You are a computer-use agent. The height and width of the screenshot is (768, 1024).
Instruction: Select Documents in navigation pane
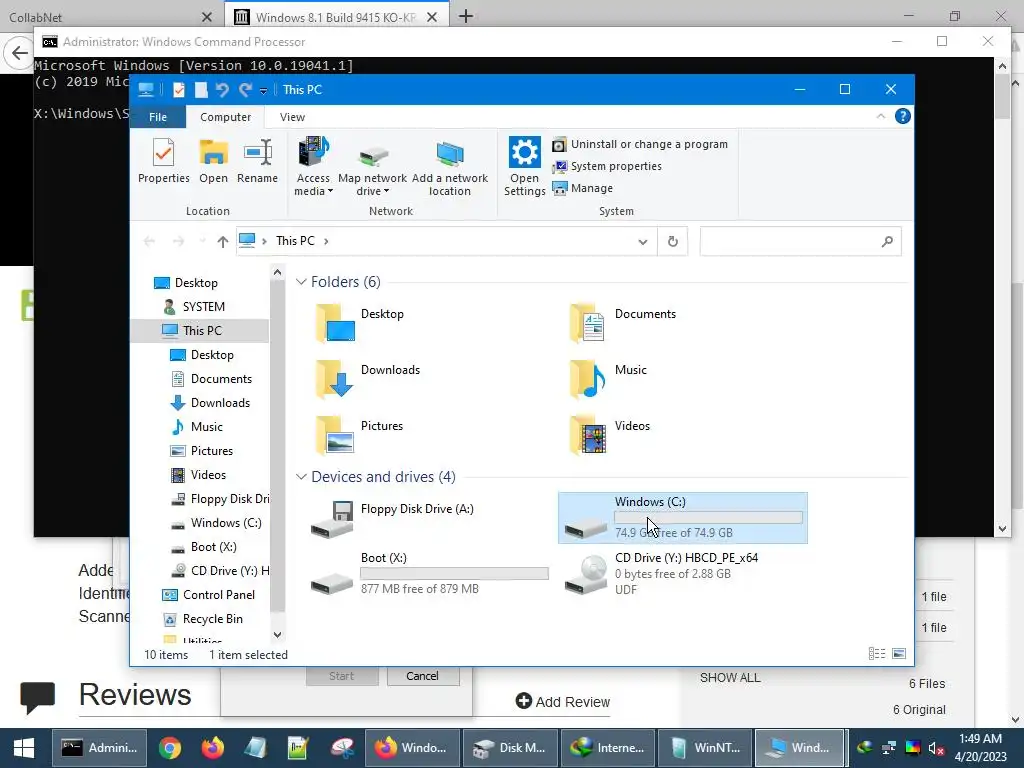[x=221, y=379]
